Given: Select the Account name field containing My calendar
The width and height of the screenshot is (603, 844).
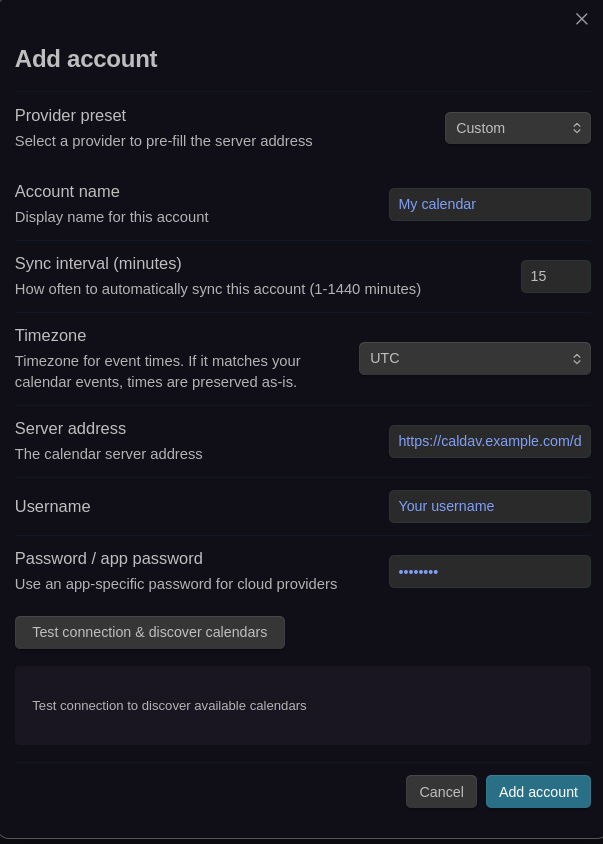Looking at the screenshot, I should point(489,204).
